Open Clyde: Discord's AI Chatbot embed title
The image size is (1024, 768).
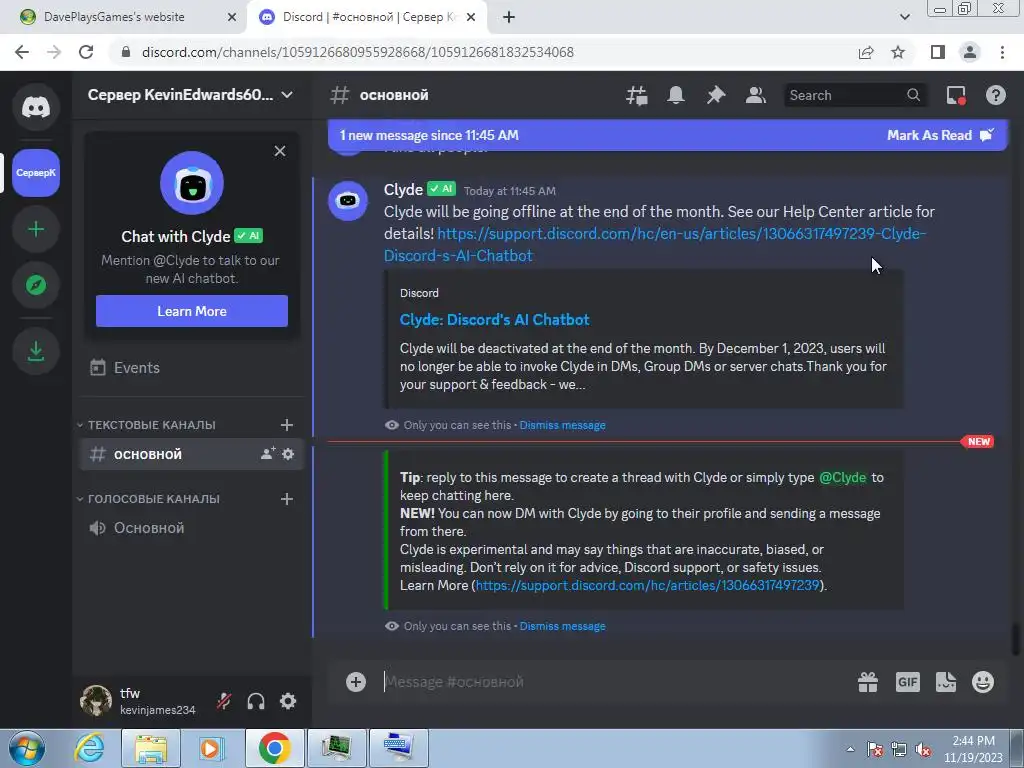(494, 319)
